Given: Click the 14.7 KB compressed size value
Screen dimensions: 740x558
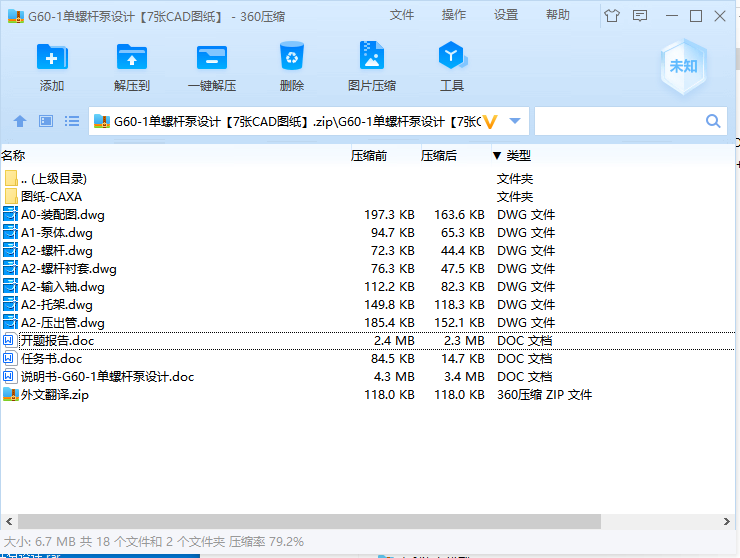Looking at the screenshot, I should point(462,358).
